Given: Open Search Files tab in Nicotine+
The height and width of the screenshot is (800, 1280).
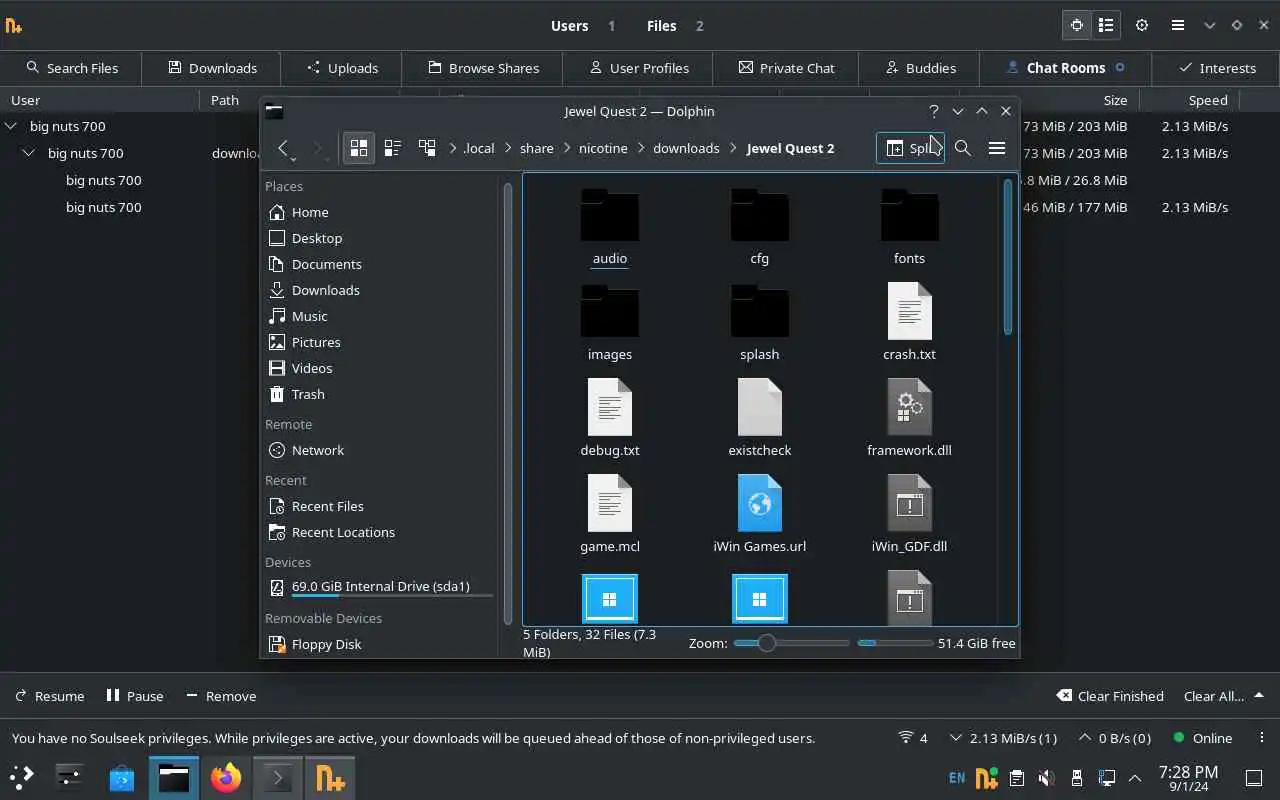Looking at the screenshot, I should point(72,68).
